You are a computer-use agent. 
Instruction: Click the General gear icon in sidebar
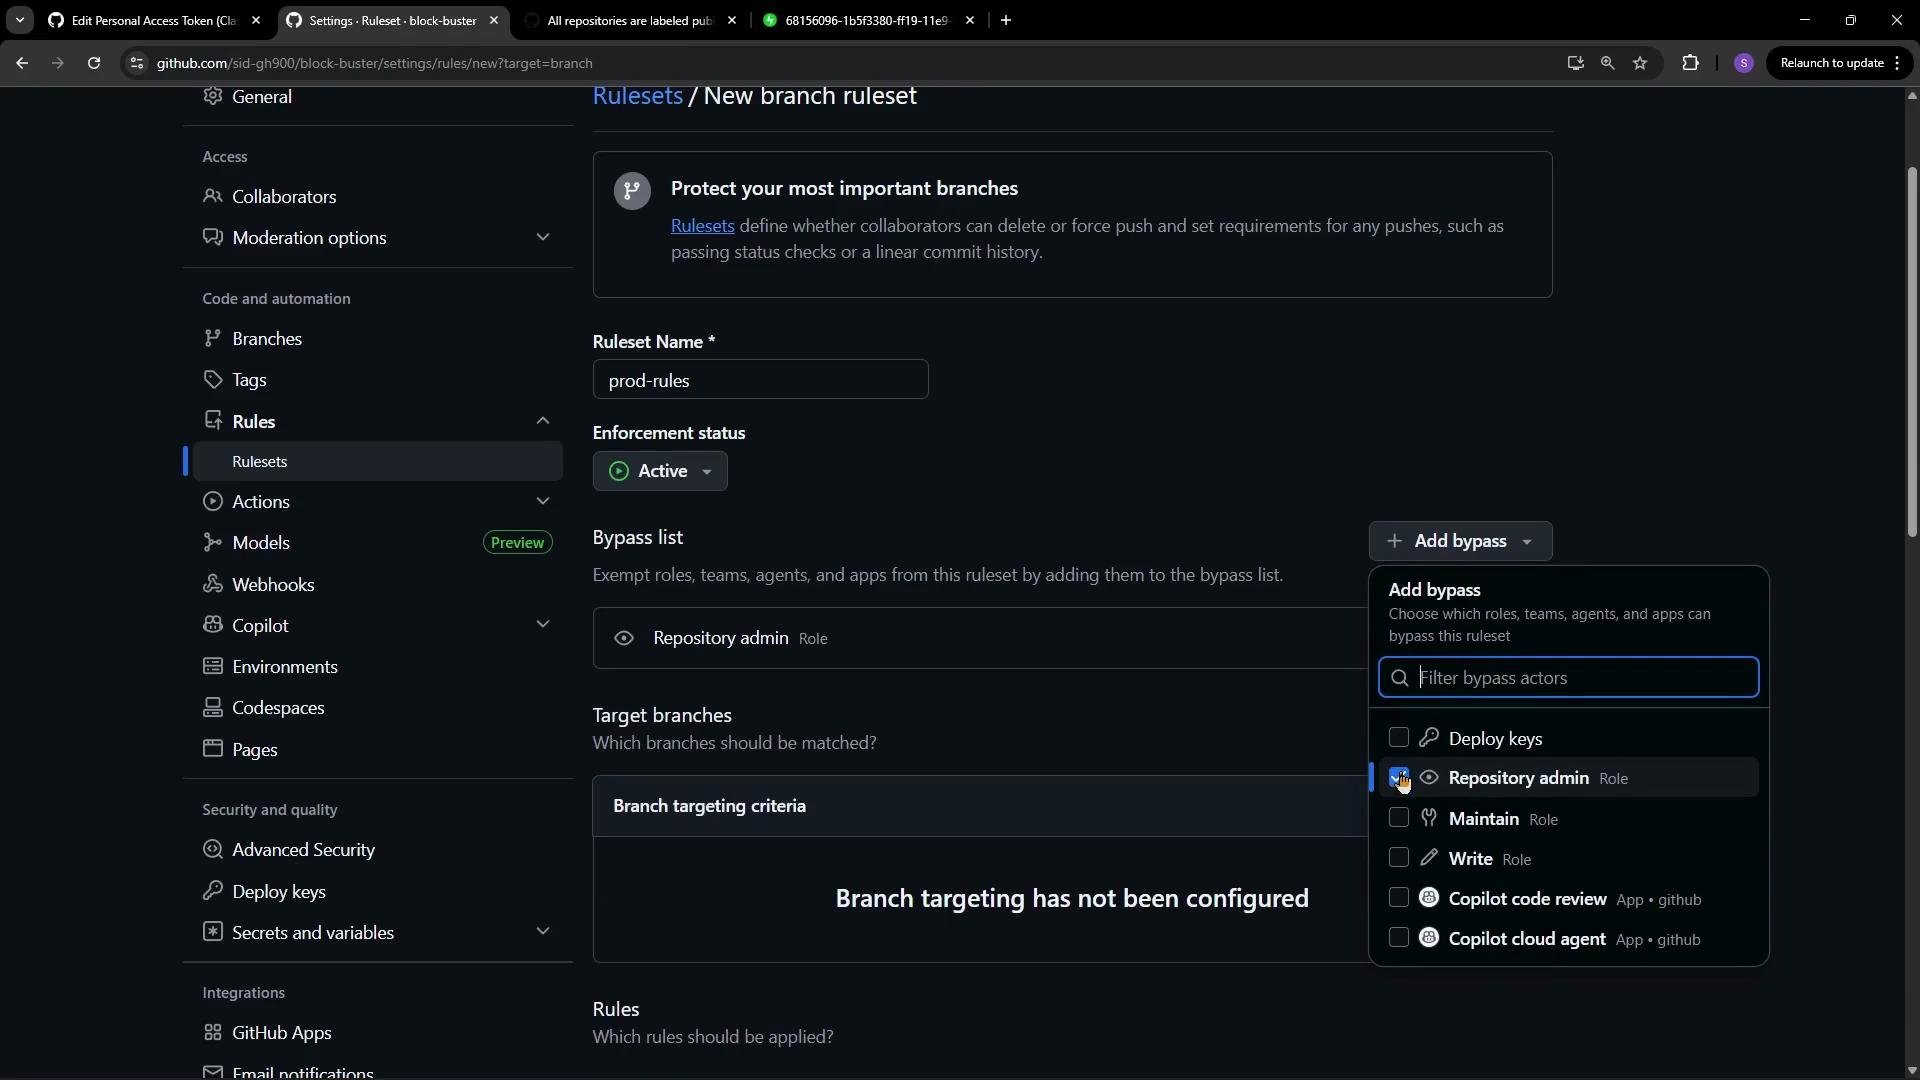(x=212, y=96)
